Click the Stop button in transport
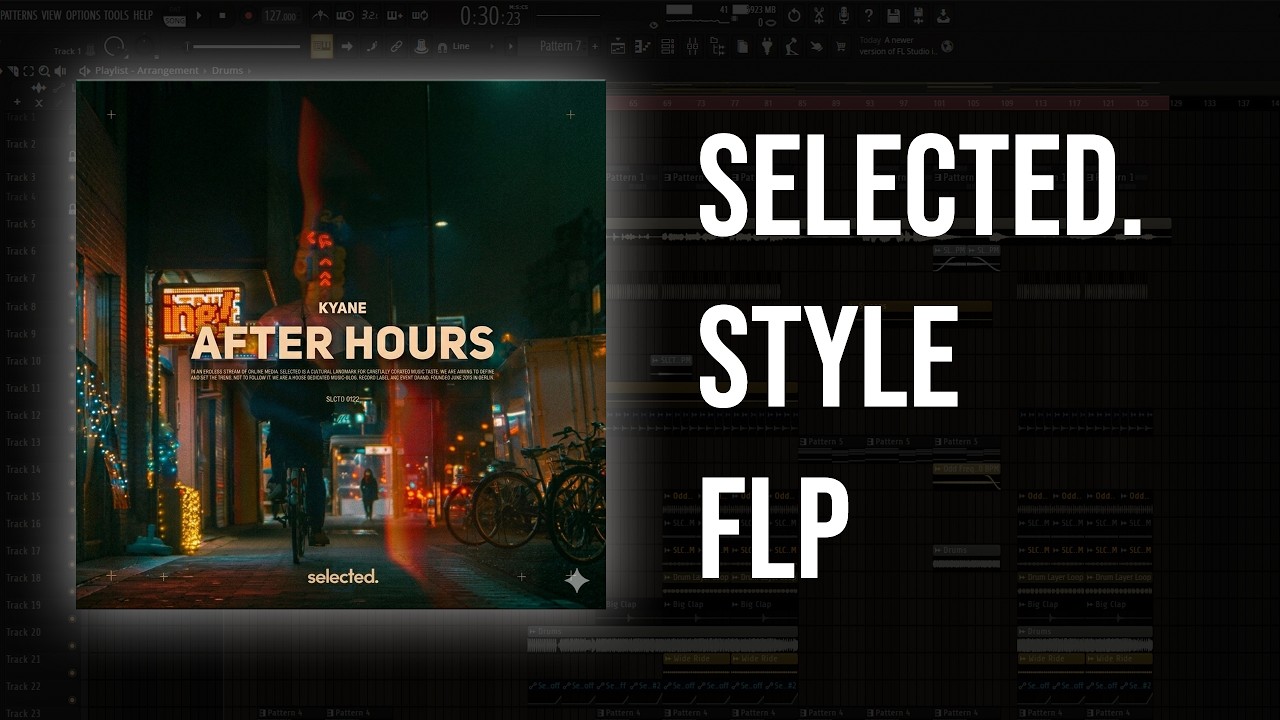 point(223,16)
